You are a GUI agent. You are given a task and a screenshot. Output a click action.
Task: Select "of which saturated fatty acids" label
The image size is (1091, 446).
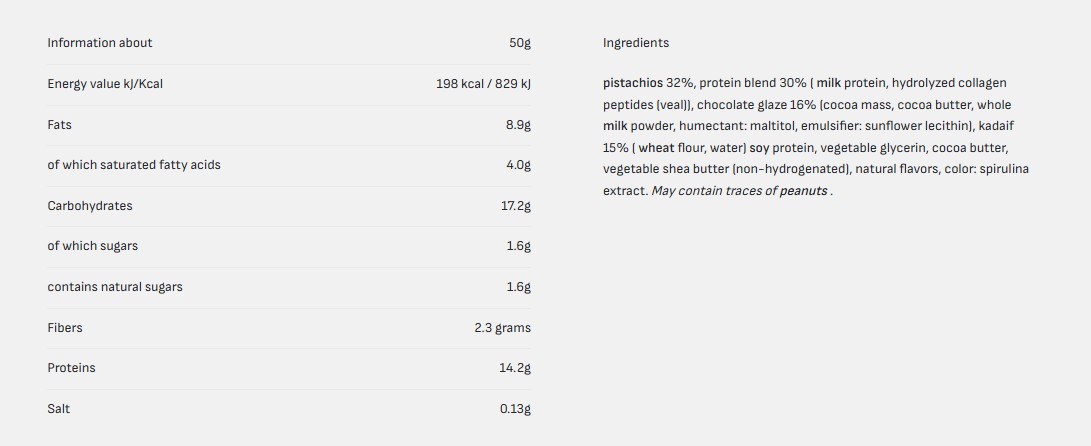pyautogui.click(x=134, y=165)
